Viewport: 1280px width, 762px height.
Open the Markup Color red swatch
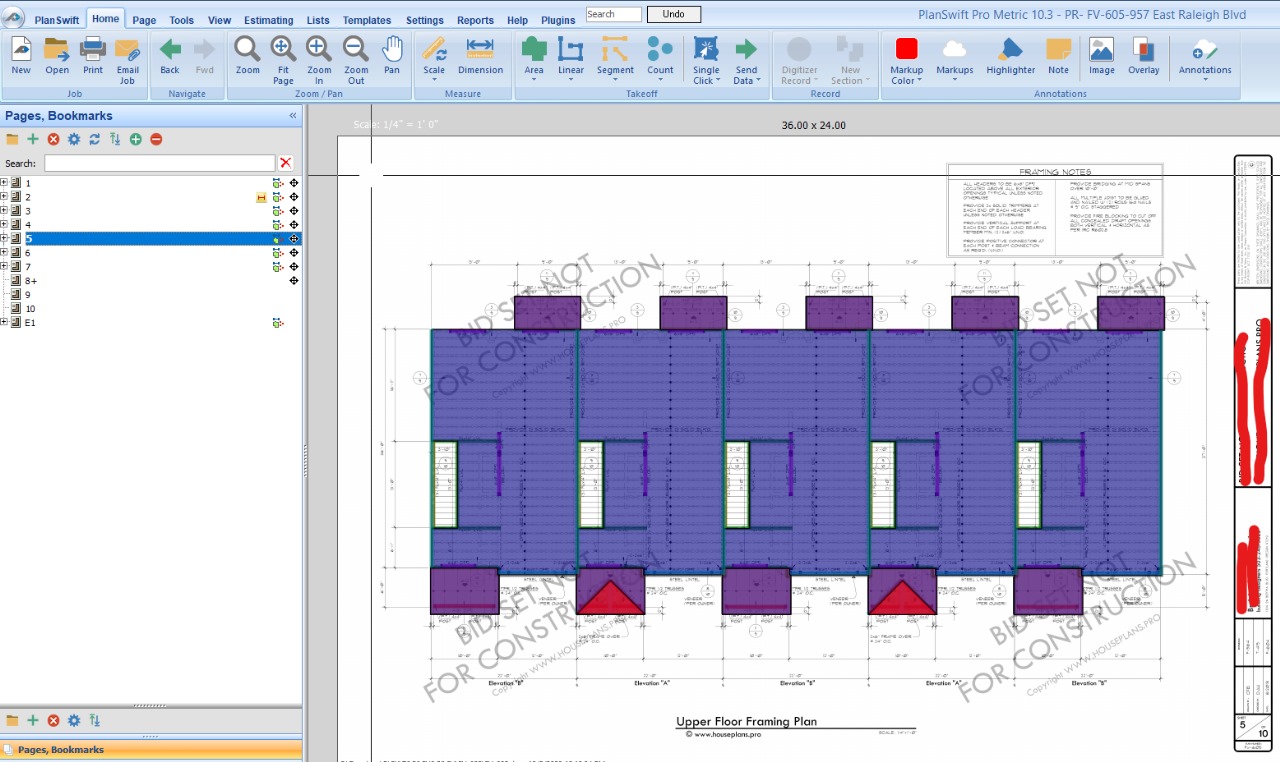[x=907, y=49]
